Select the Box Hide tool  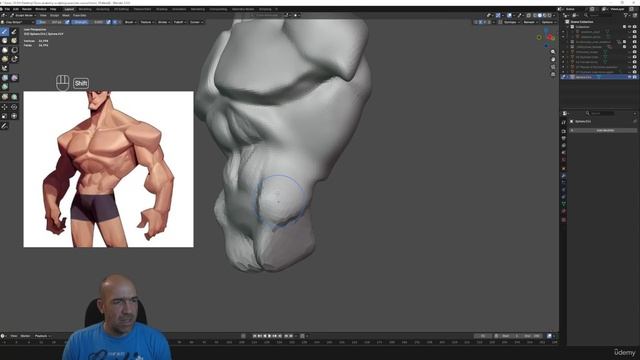pyautogui.click(x=14, y=50)
